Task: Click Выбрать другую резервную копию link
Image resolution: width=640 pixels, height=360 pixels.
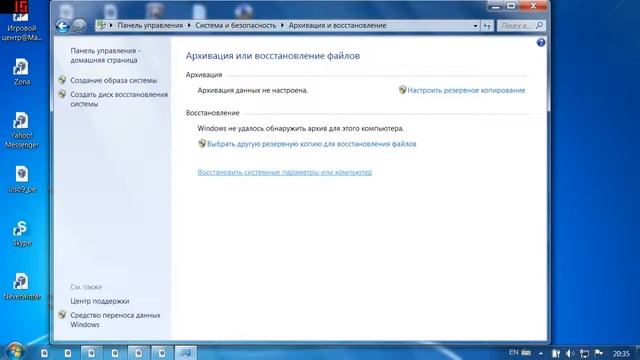Action: tap(311, 144)
